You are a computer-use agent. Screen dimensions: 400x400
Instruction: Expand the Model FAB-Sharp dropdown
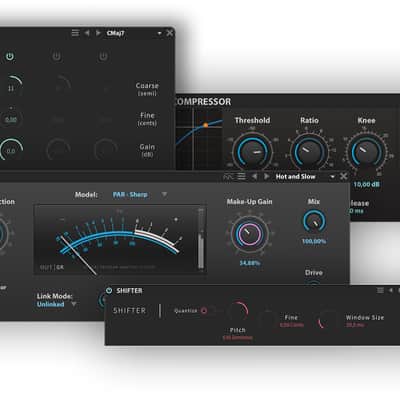(x=164, y=194)
